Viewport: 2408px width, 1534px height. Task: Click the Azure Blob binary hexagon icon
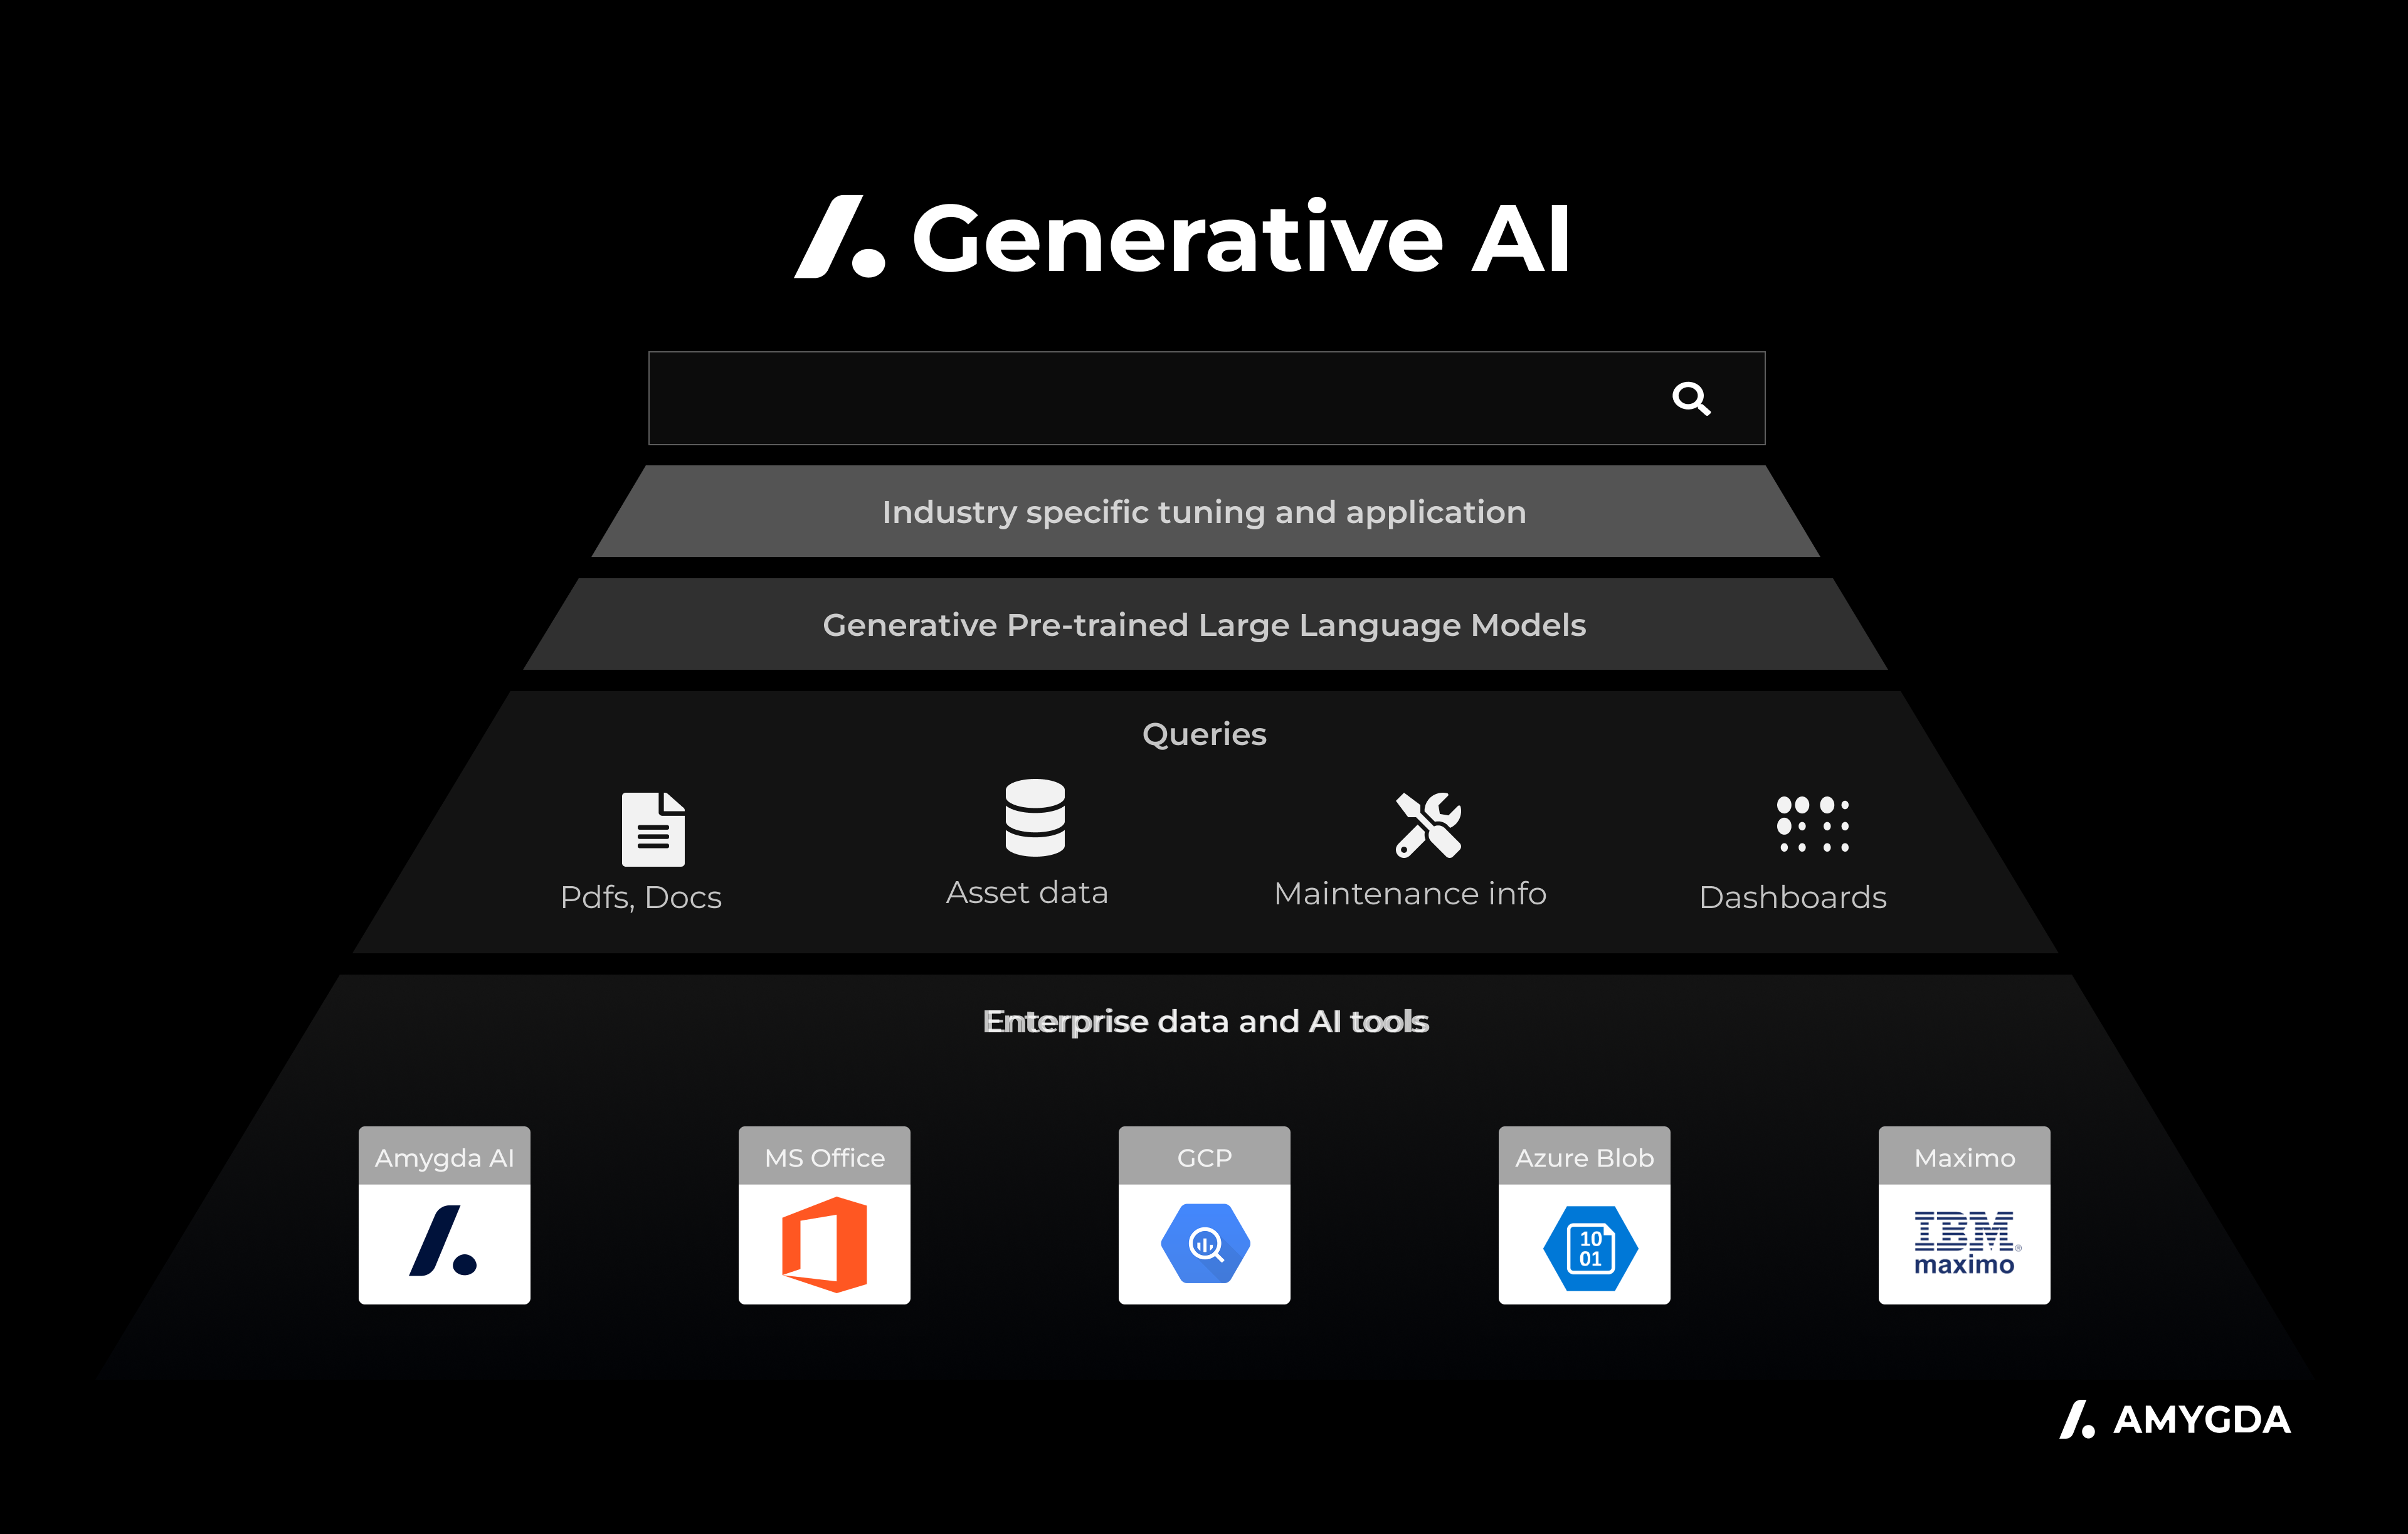point(1589,1247)
